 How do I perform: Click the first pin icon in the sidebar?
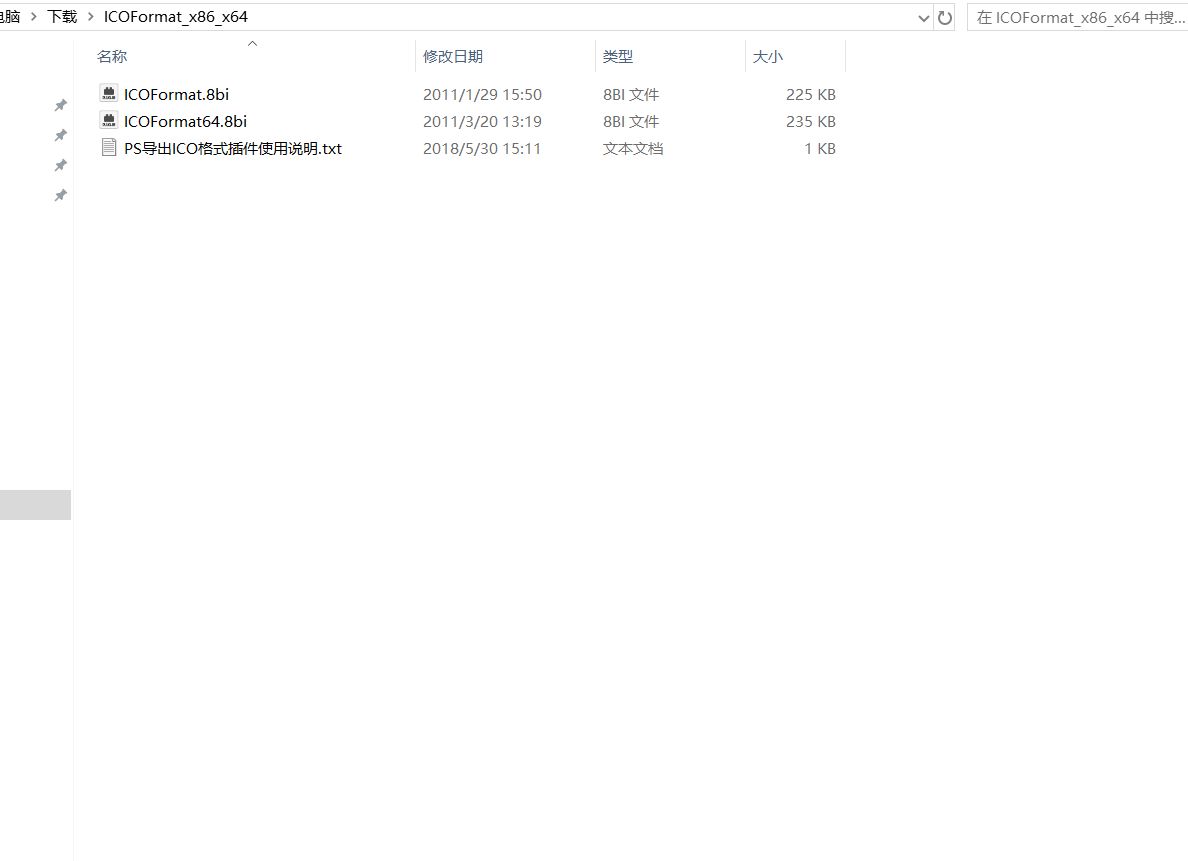pos(60,104)
